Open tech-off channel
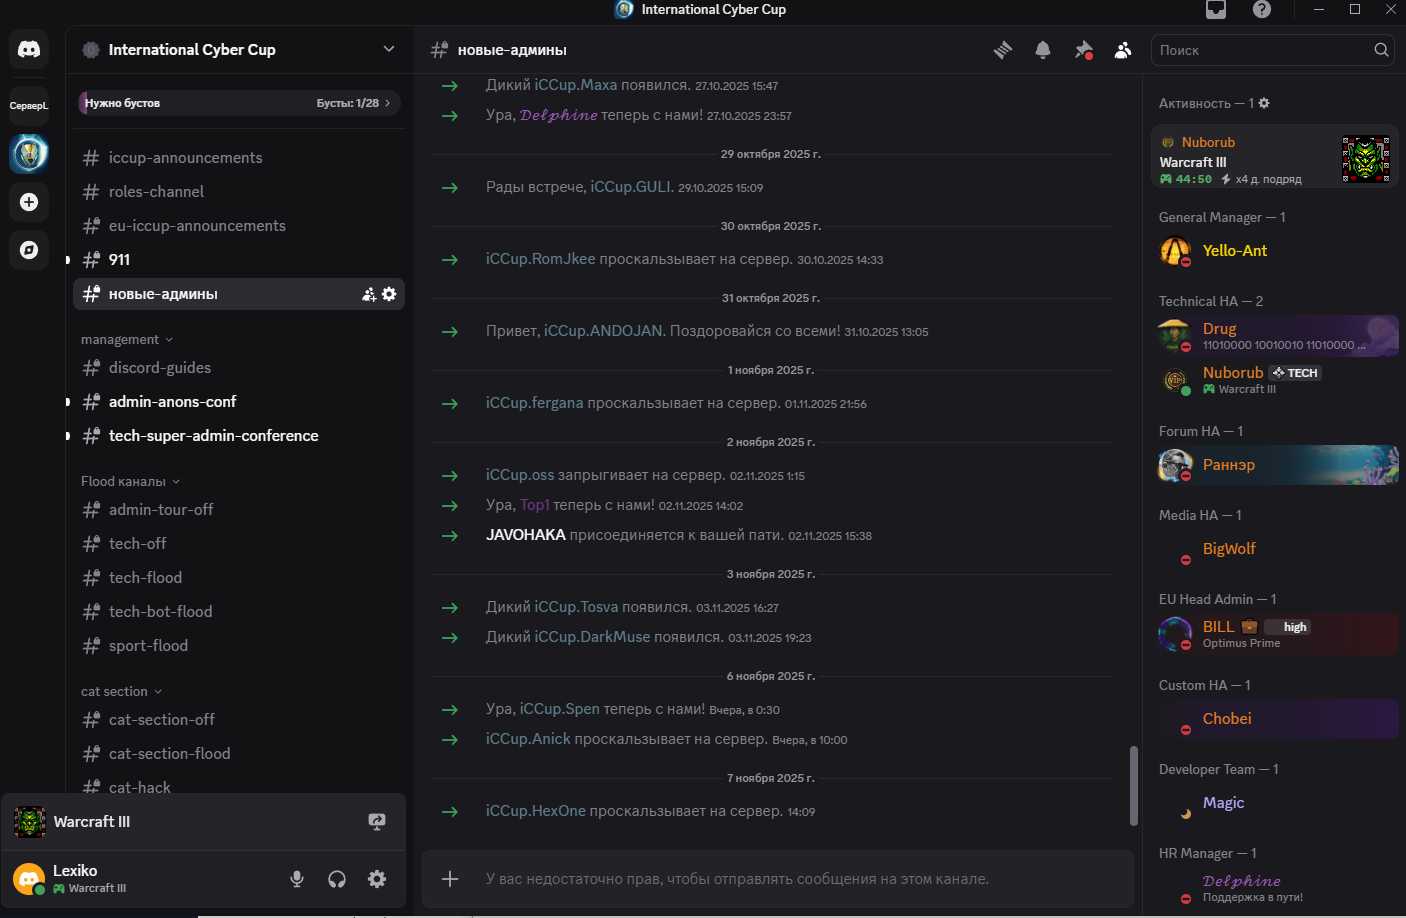The height and width of the screenshot is (918, 1406). [239, 544]
